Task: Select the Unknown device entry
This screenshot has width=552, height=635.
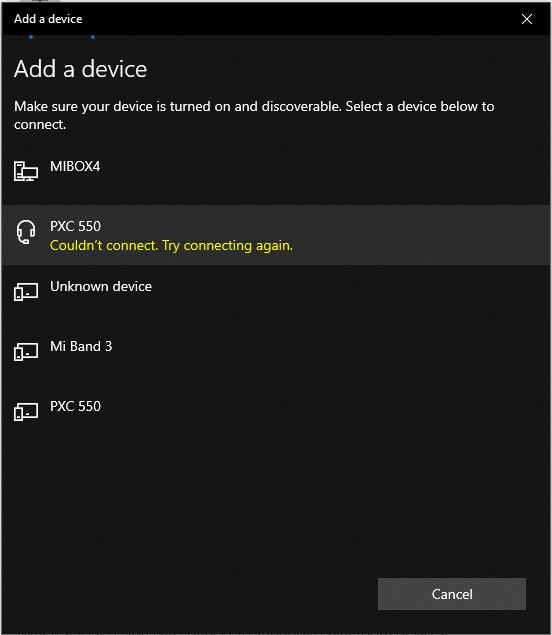Action: click(276, 295)
